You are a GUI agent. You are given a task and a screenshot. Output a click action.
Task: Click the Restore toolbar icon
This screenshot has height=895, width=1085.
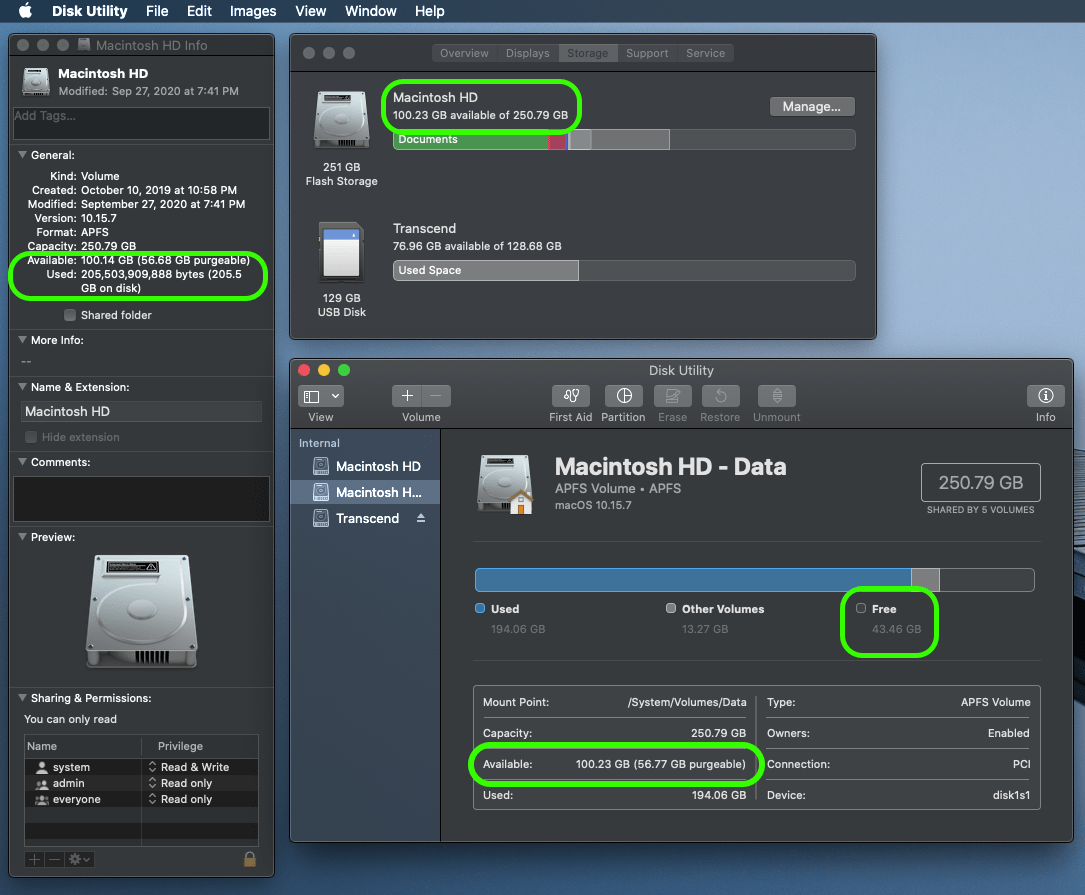[x=720, y=396]
